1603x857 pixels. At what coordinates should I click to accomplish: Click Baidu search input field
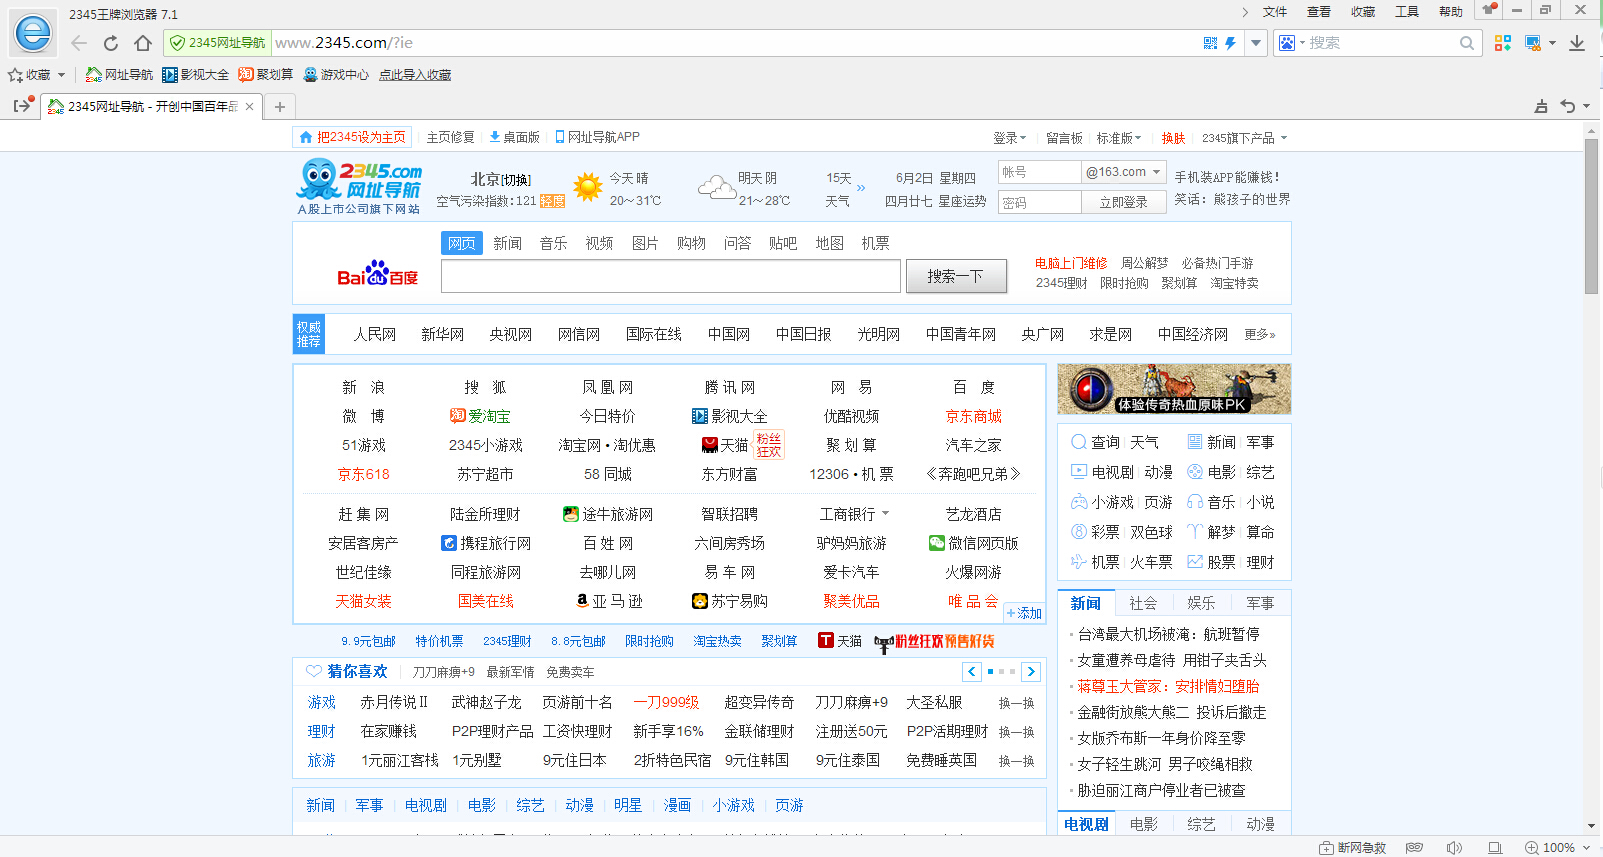[670, 276]
